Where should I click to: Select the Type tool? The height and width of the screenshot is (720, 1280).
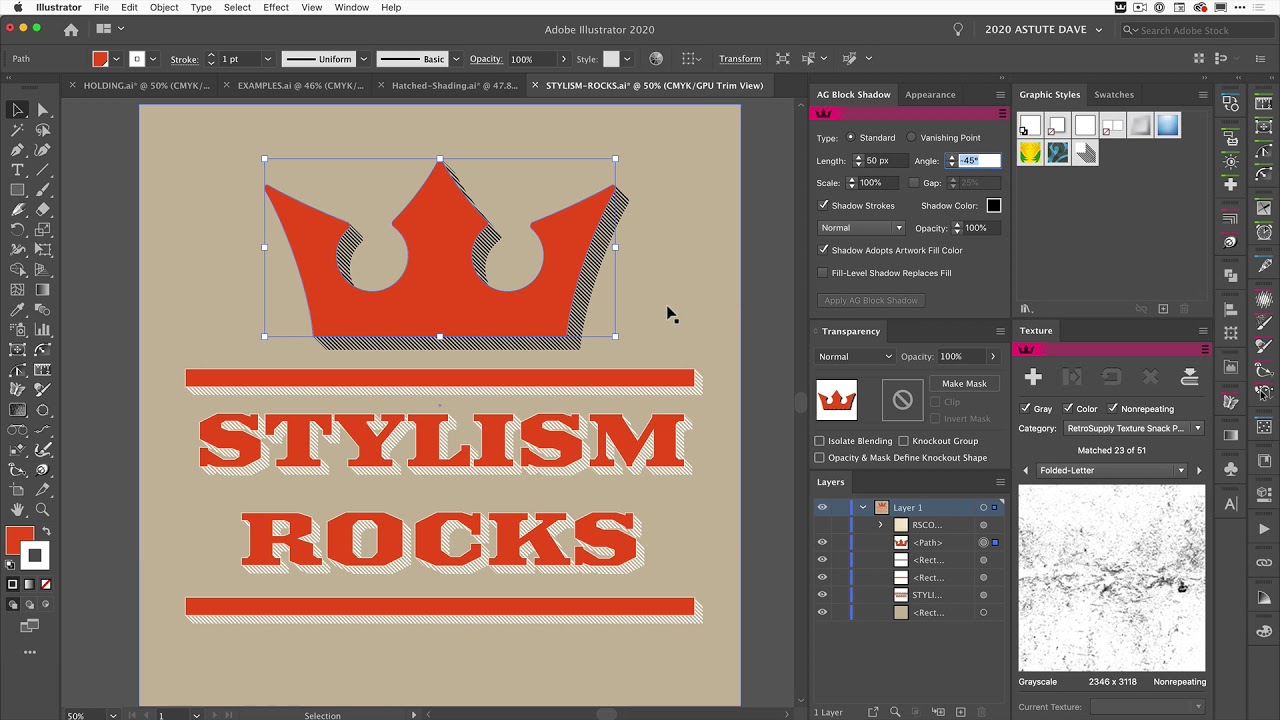18,170
